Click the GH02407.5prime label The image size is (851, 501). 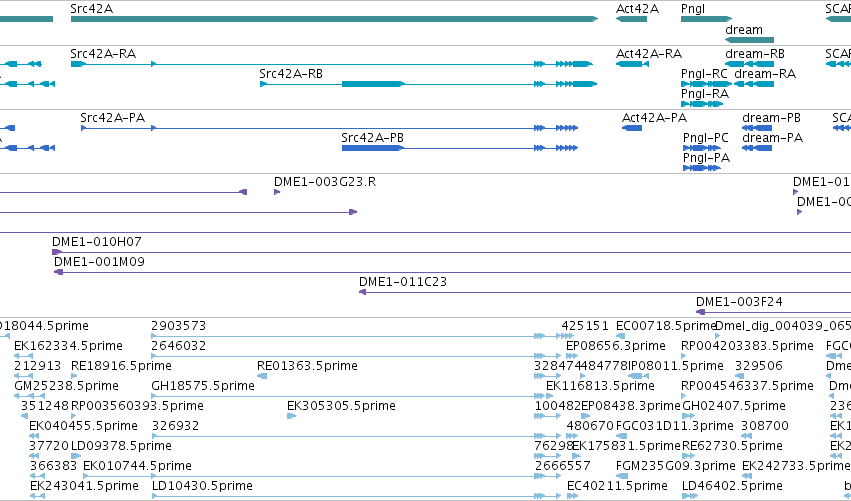click(x=734, y=406)
